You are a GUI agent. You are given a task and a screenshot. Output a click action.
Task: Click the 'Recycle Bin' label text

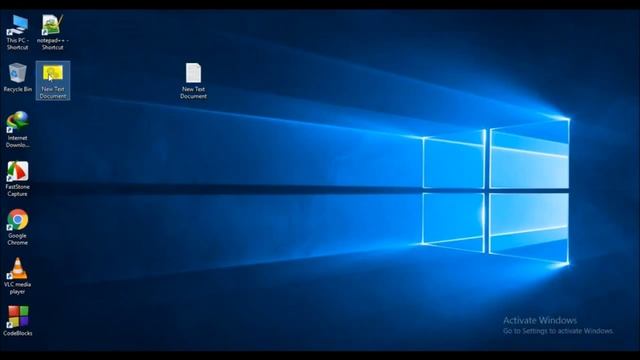point(18,89)
